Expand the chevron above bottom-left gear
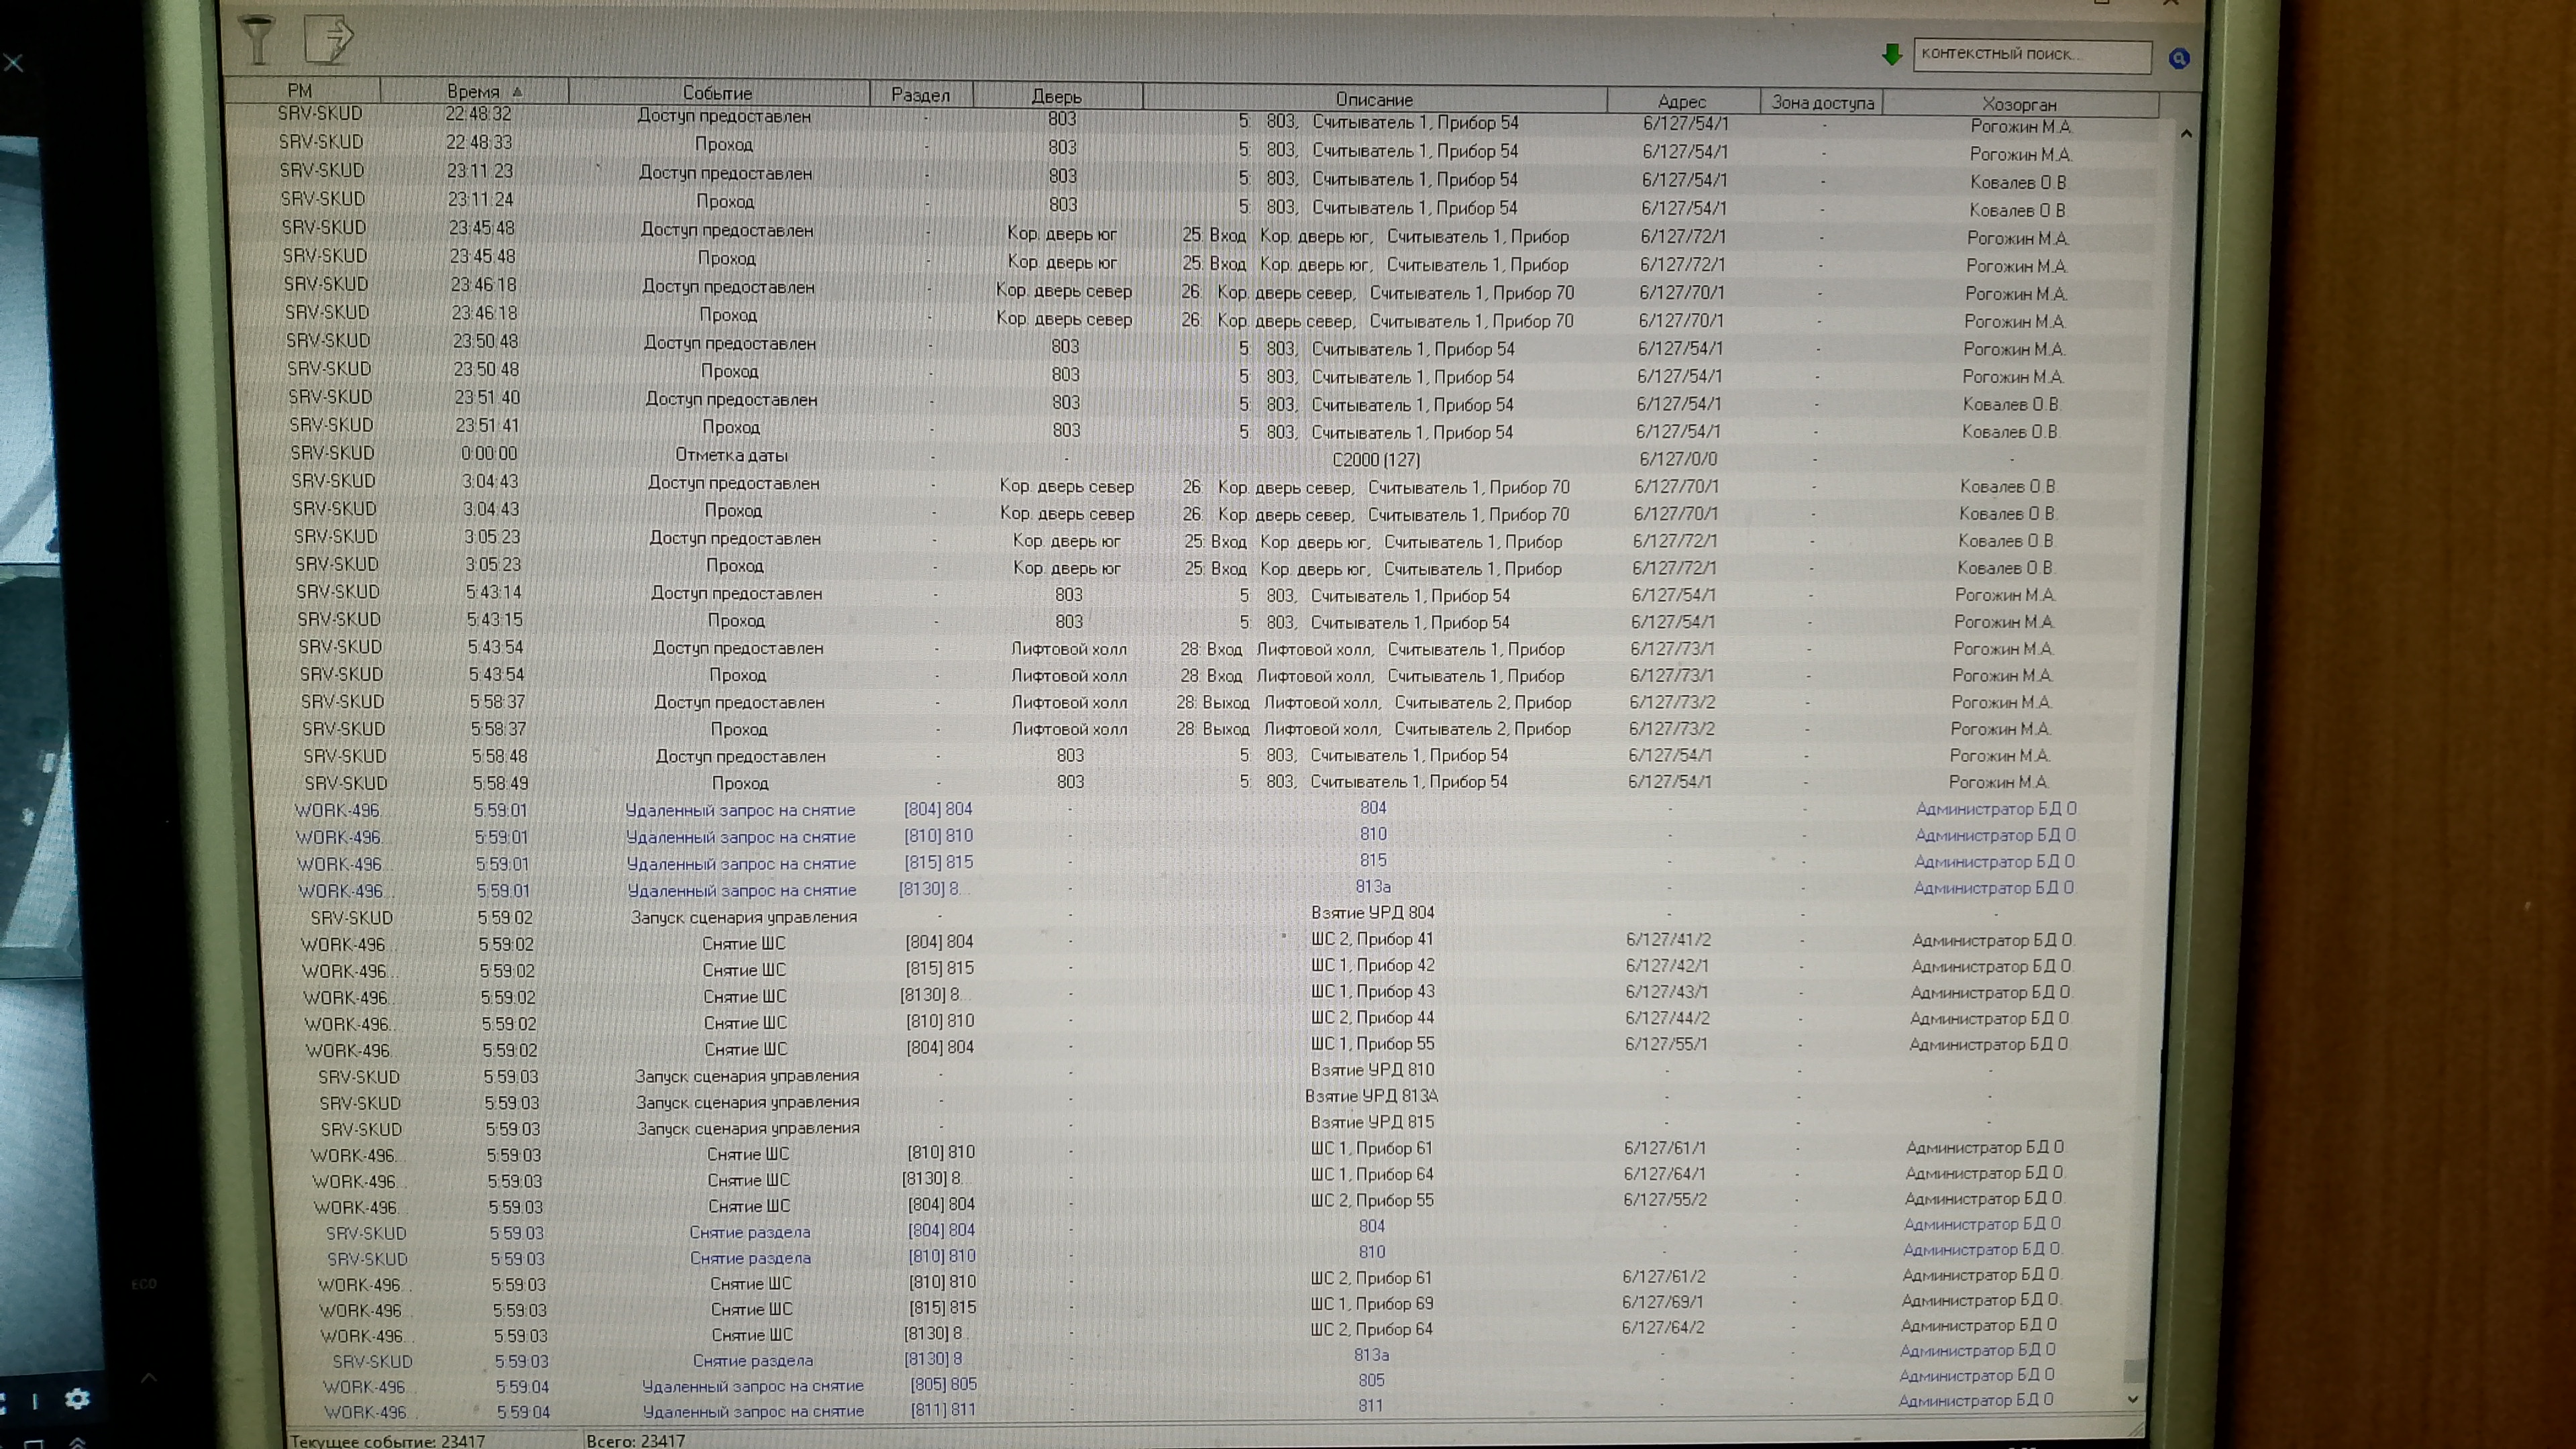 148,1377
